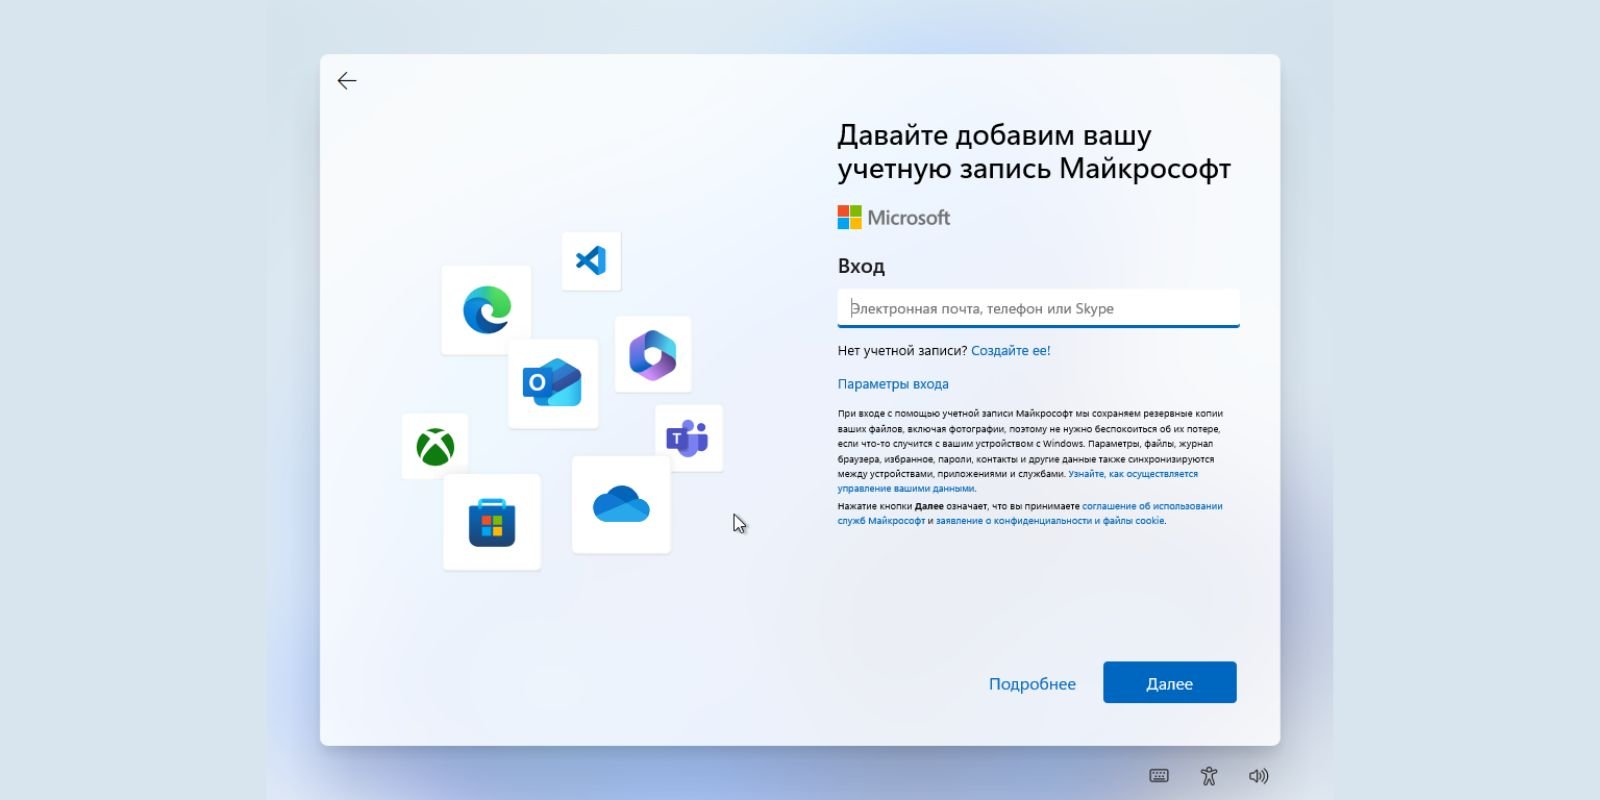Click the 'Далее' button
This screenshot has width=1600, height=800.
coord(1170,683)
